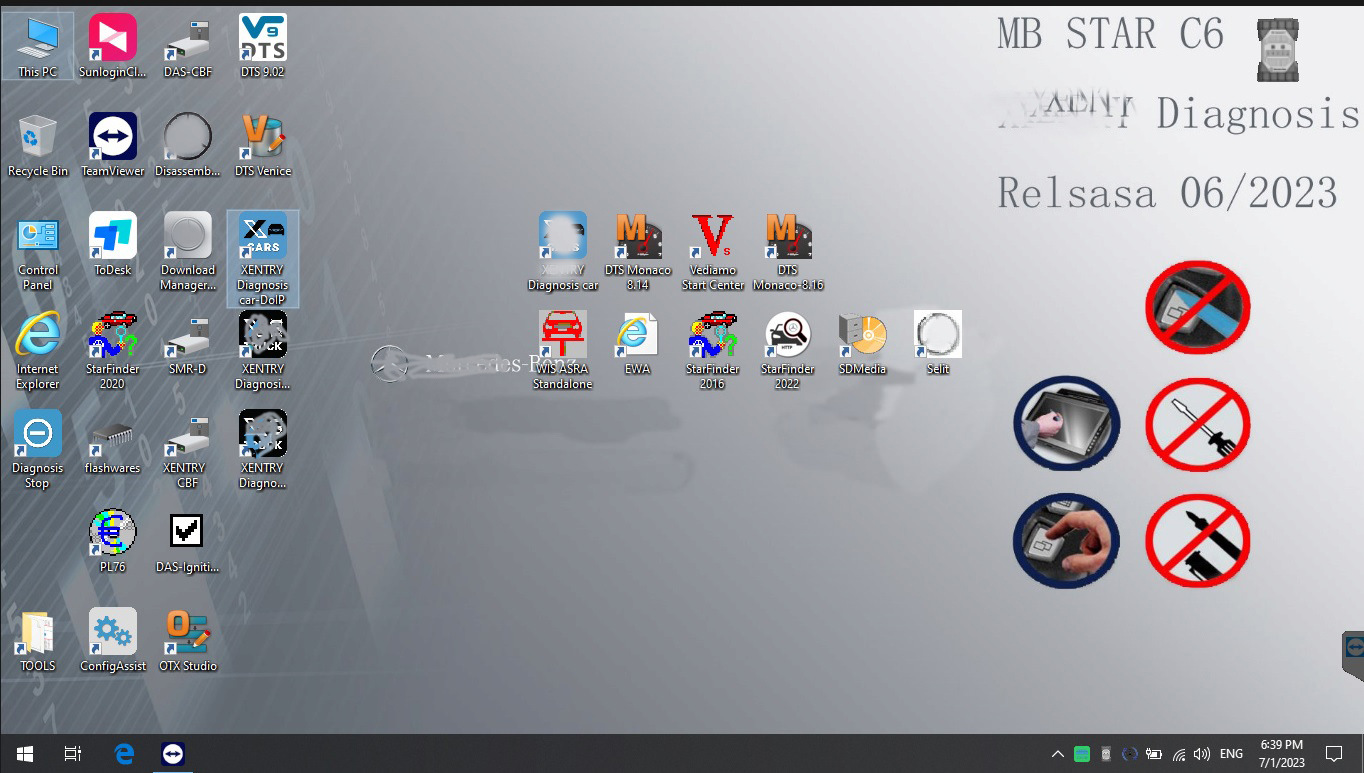Launch XENTRY CBF shortcut
Screen dimensions: 1364x773
click(187, 450)
